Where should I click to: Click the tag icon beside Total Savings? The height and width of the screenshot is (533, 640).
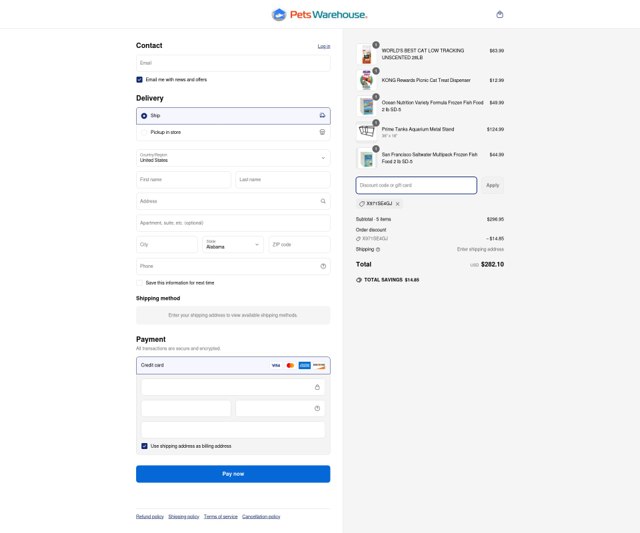[359, 280]
